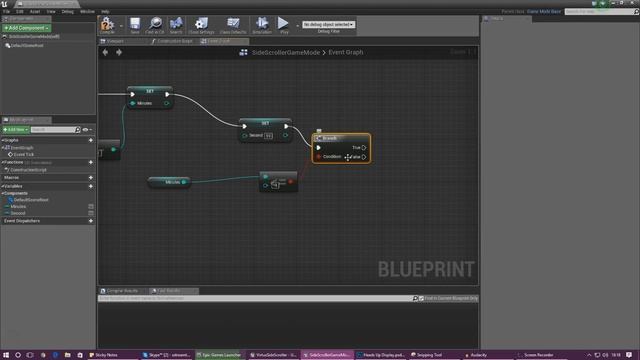Screen dimensions: 640x360
Task: Click the blueprint grid icon in breadcrumb
Action: coord(243,52)
